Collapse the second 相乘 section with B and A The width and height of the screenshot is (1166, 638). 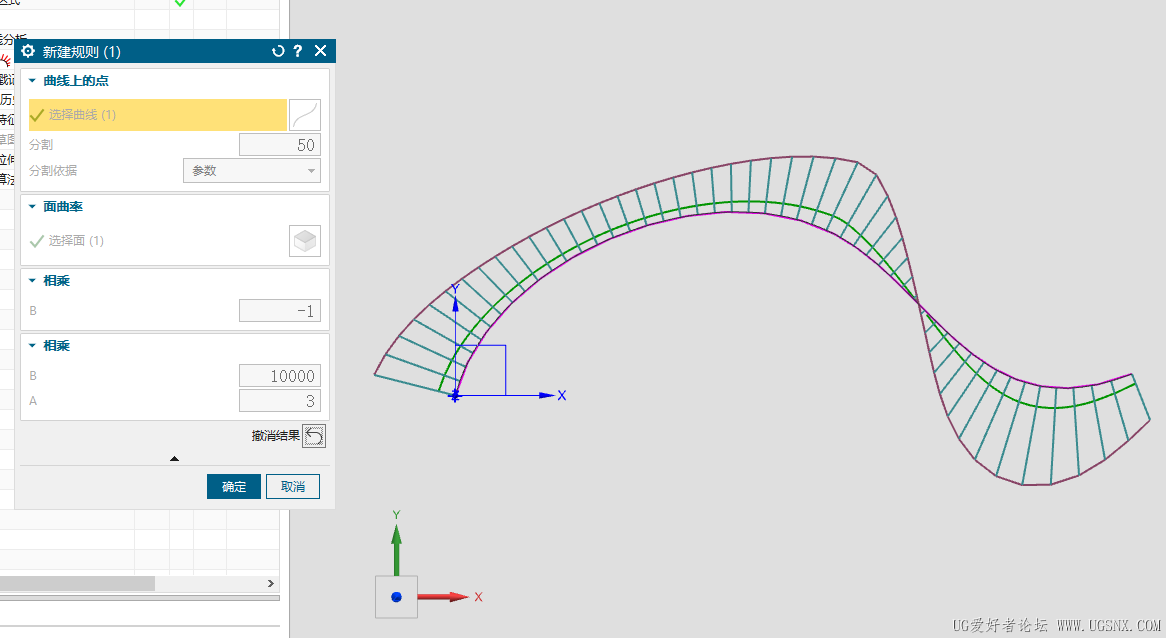pyautogui.click(x=32, y=346)
